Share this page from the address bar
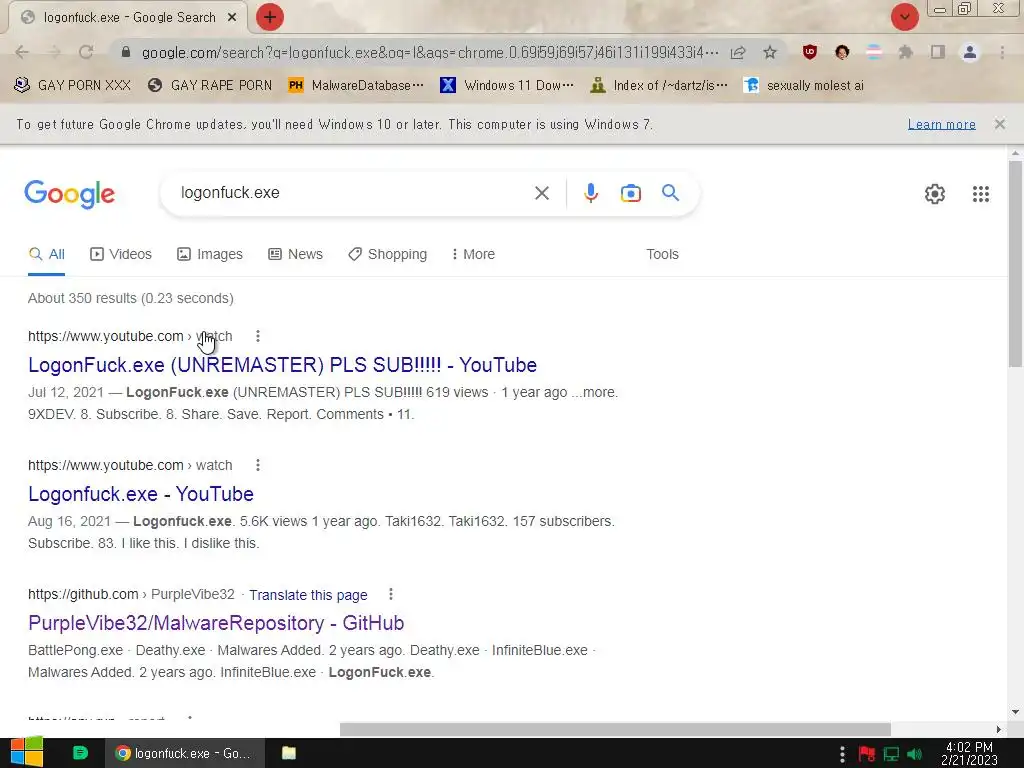The width and height of the screenshot is (1024, 768). [x=738, y=52]
